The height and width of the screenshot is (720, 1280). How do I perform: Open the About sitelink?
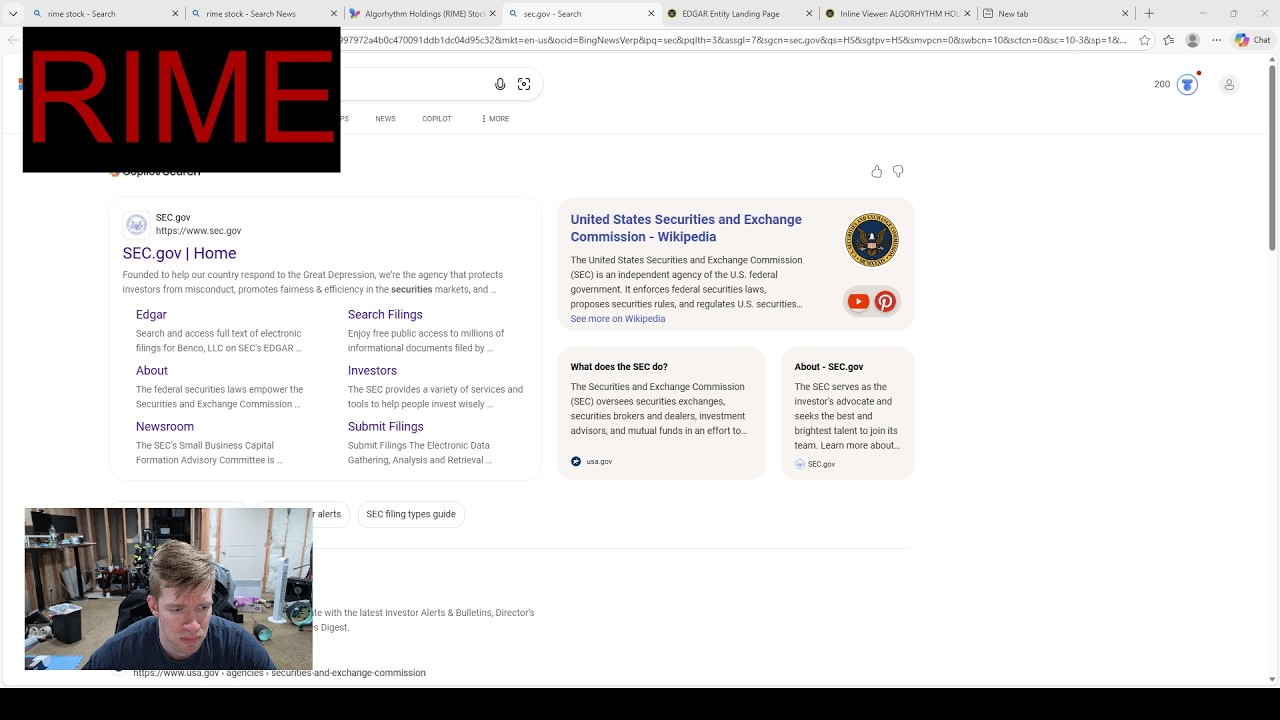[x=152, y=370]
